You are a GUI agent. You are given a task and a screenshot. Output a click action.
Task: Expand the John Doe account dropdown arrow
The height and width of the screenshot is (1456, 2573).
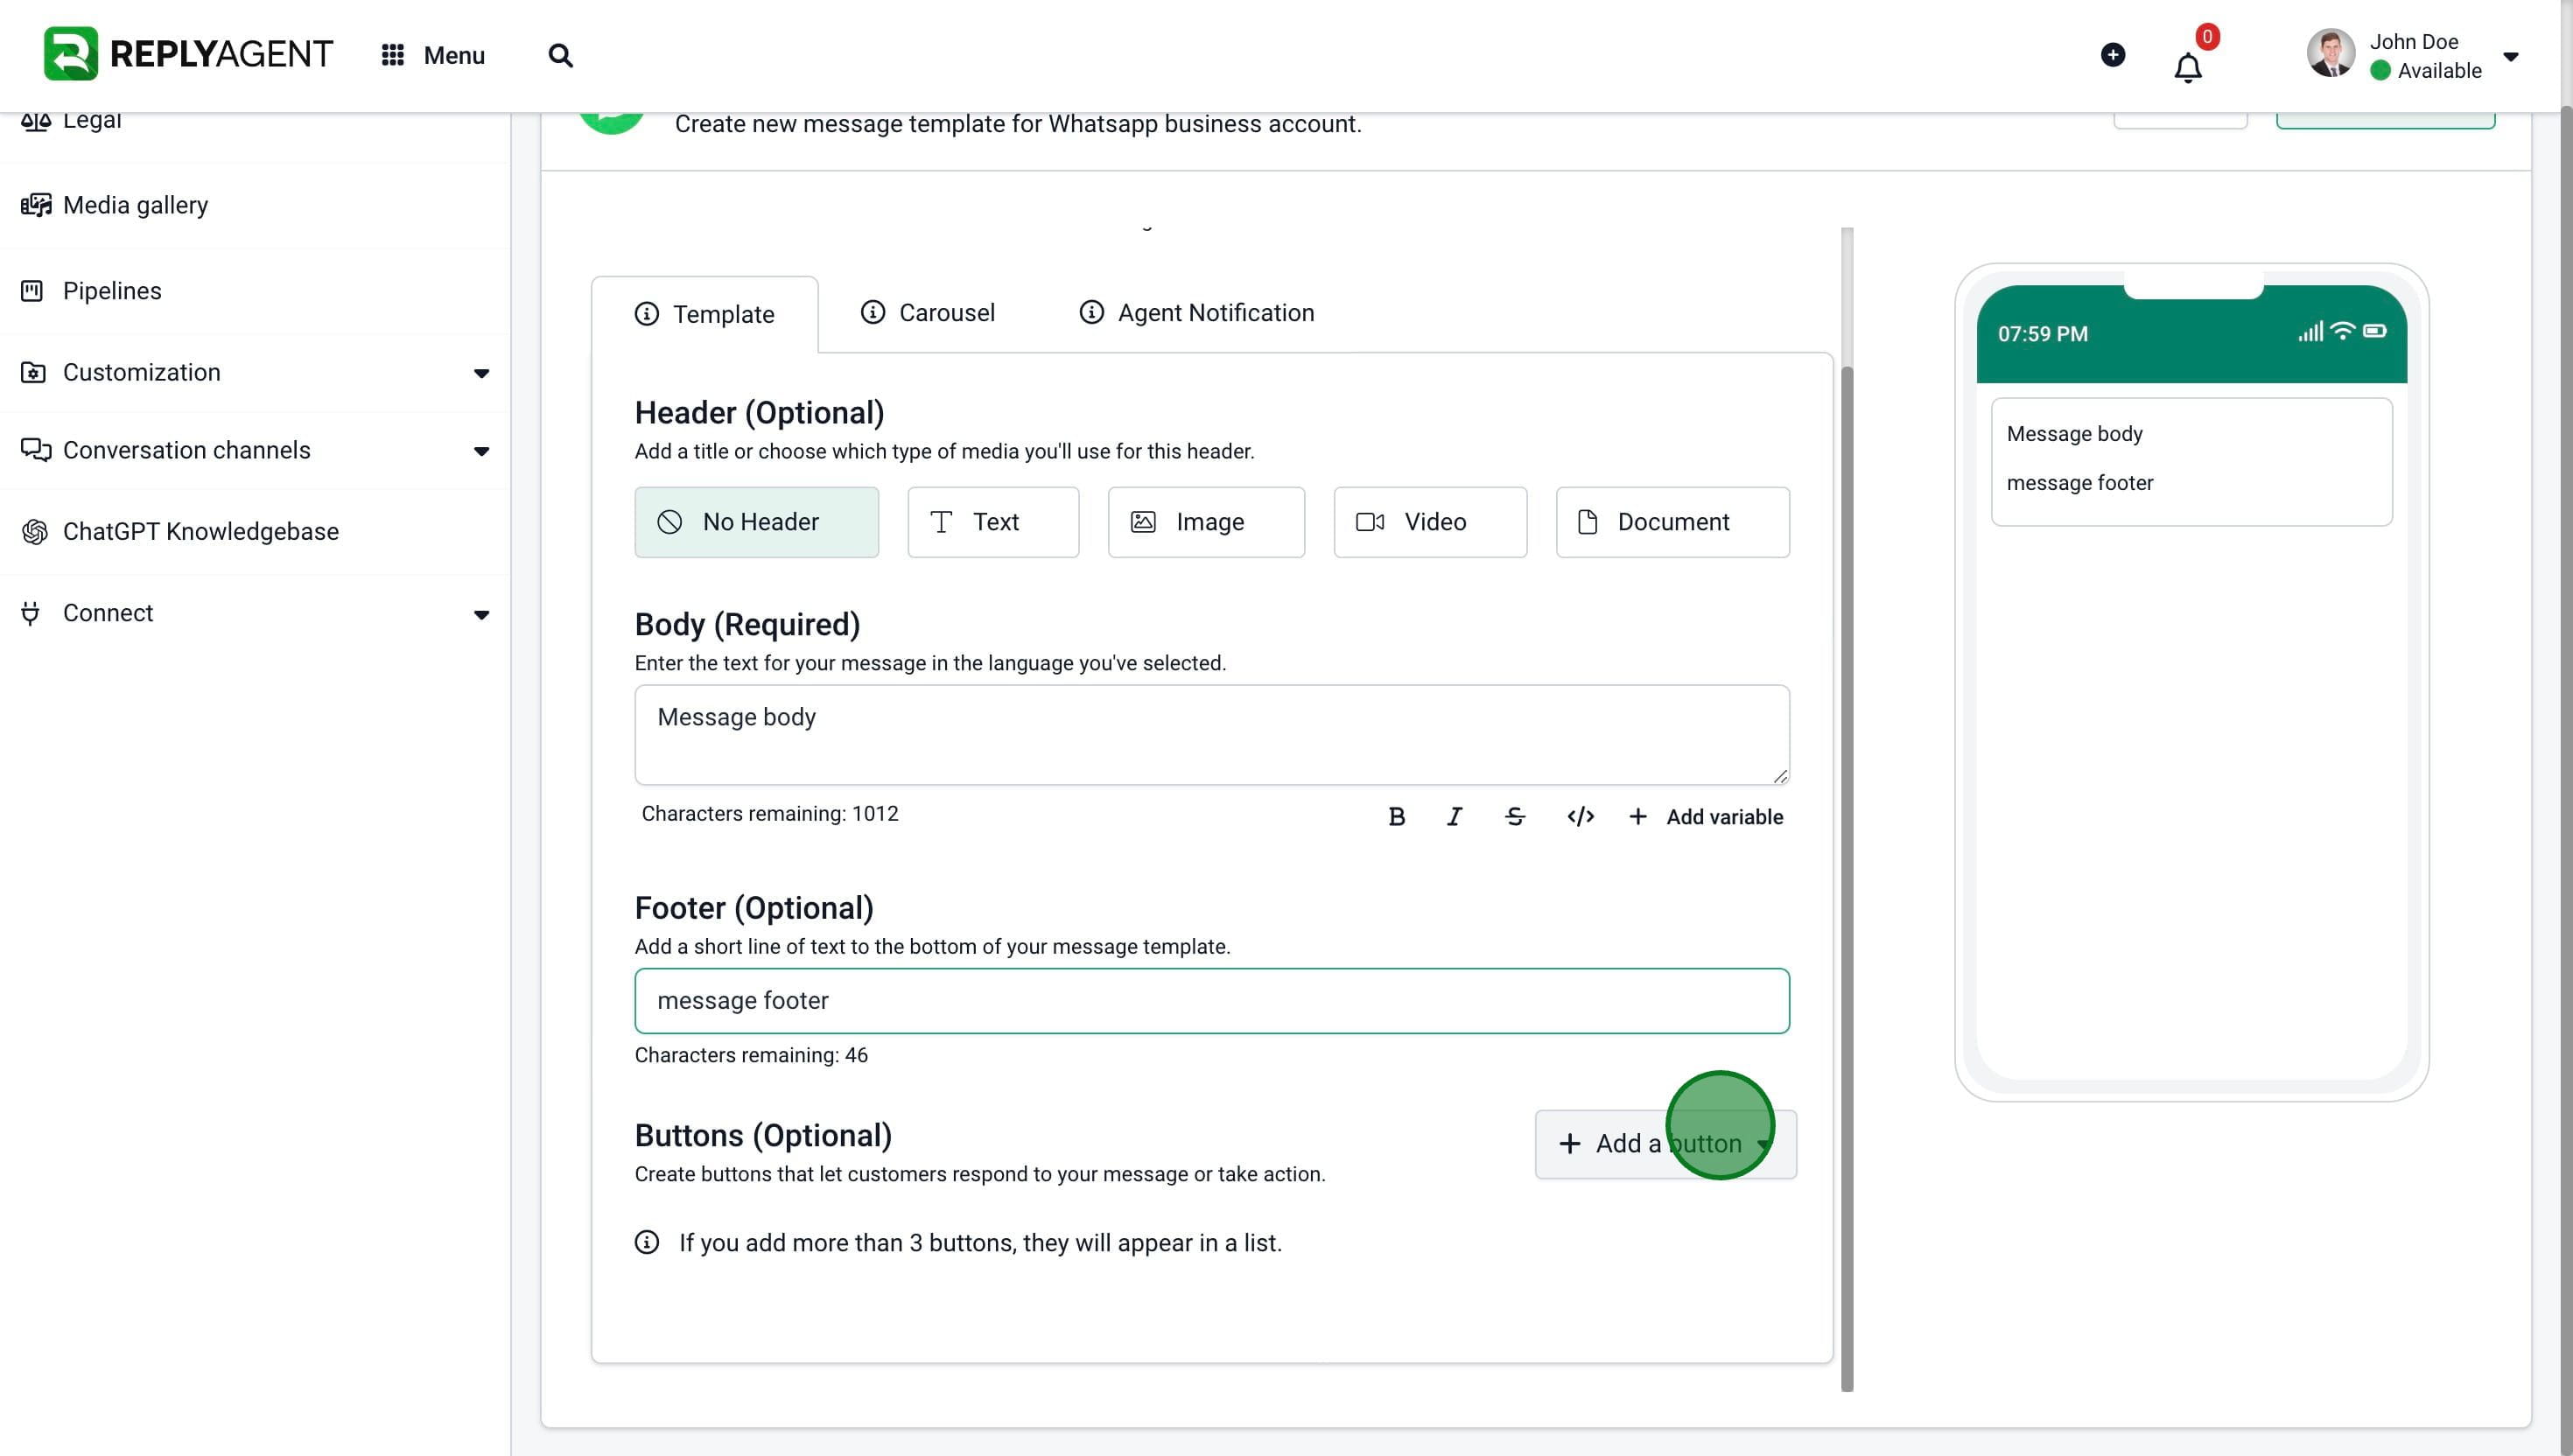pyautogui.click(x=2511, y=56)
